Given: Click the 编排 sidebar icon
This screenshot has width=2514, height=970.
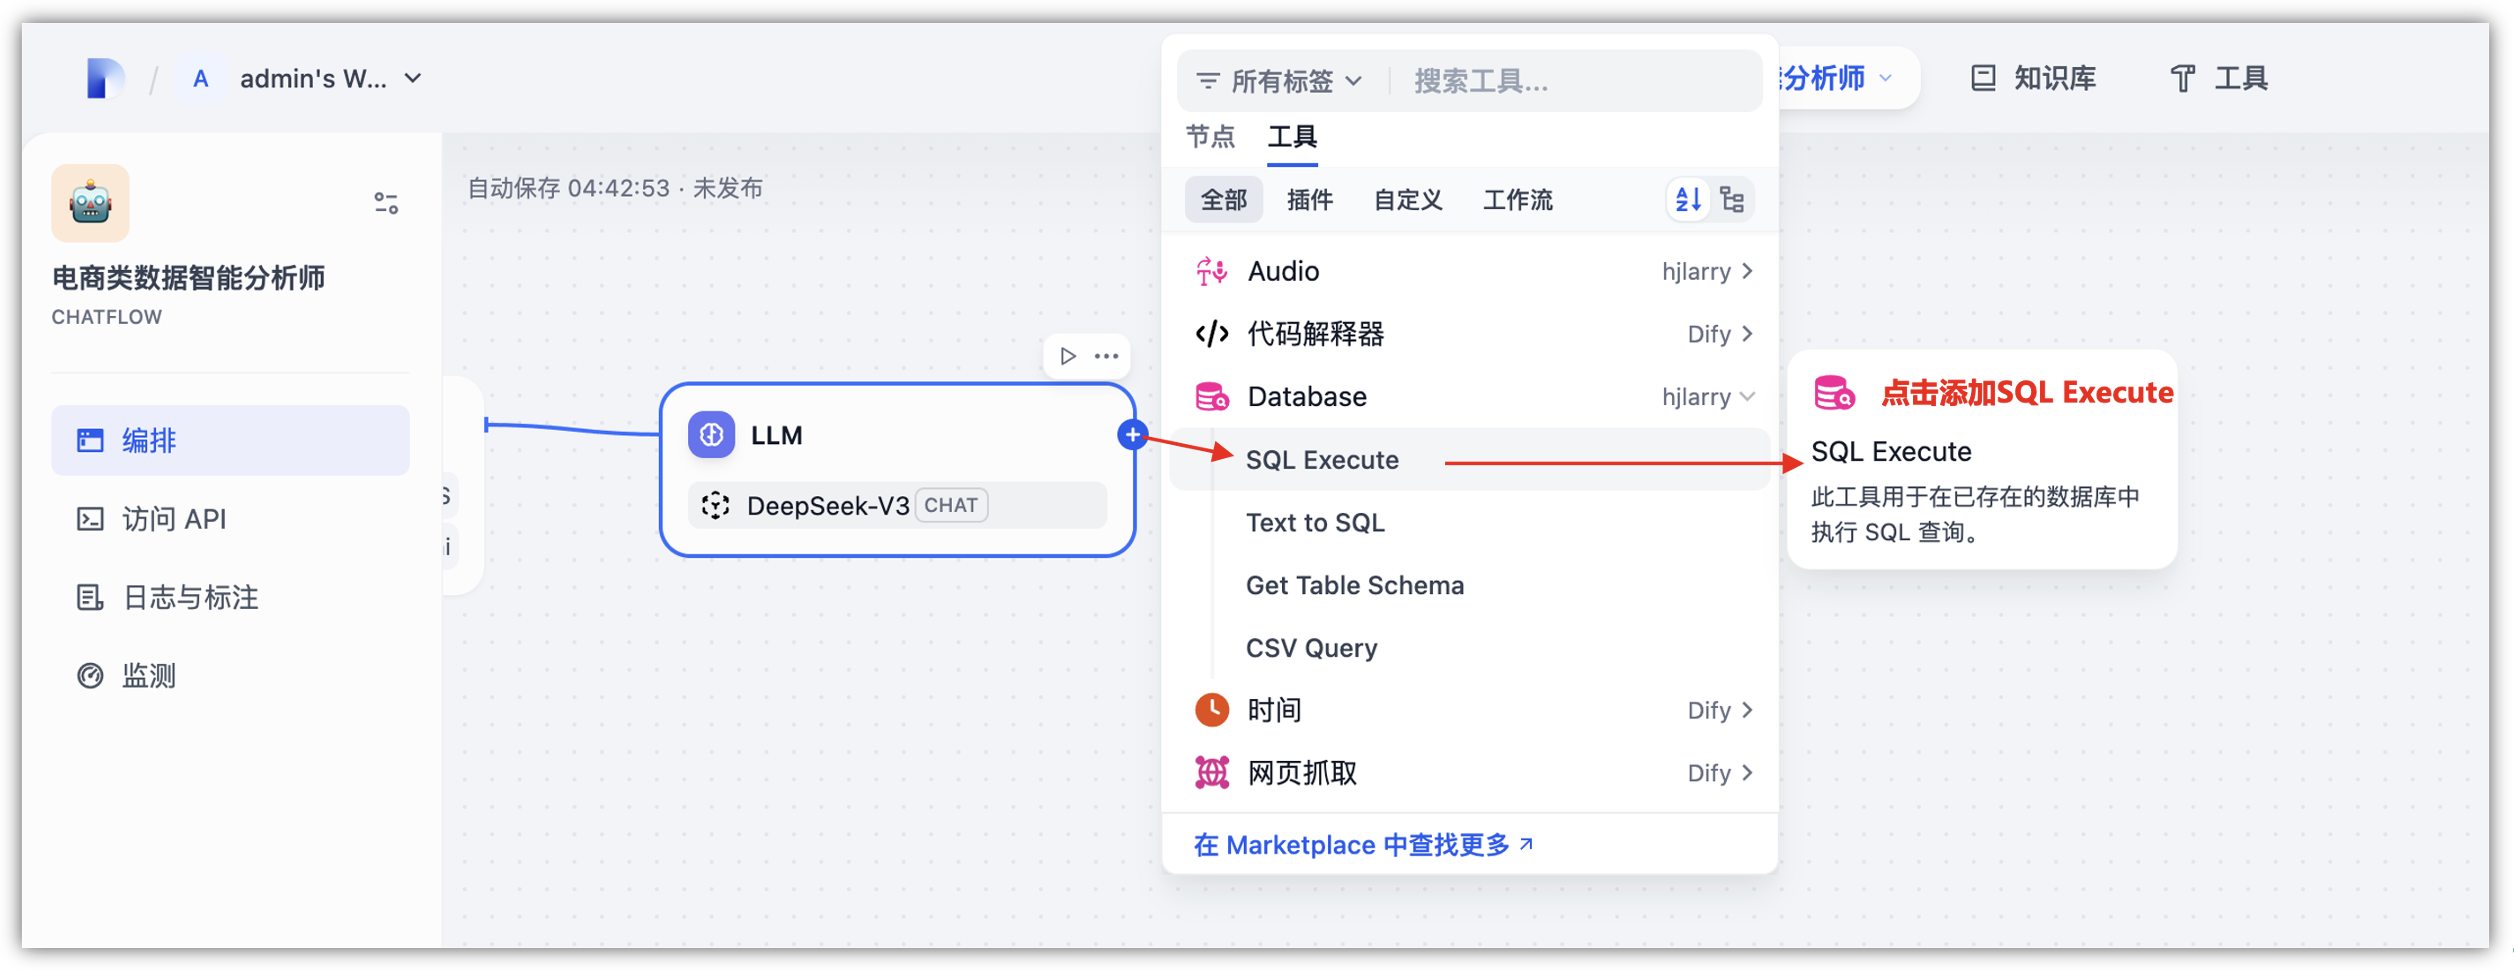Looking at the screenshot, I should [90, 440].
